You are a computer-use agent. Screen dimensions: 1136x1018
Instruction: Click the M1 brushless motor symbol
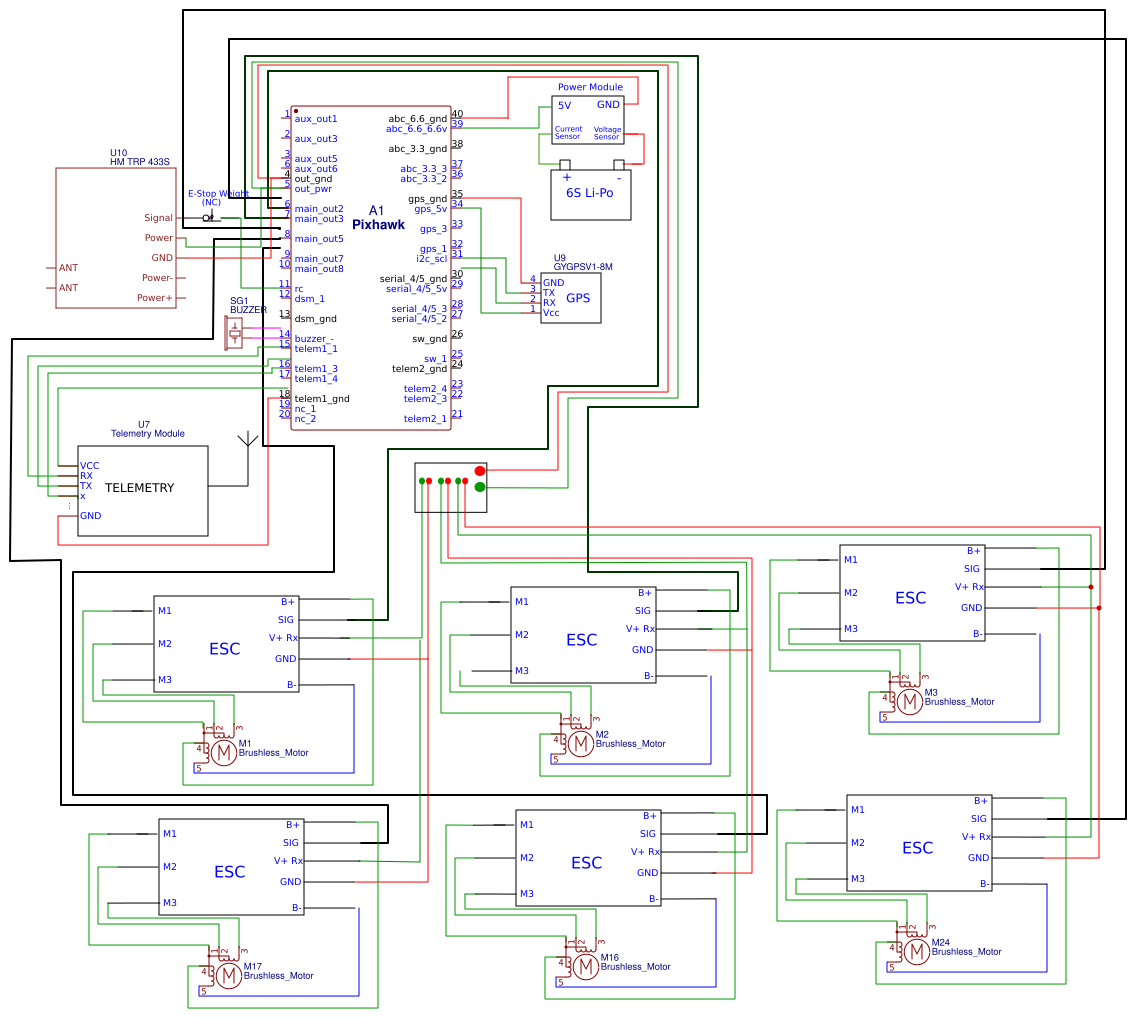[x=223, y=753]
